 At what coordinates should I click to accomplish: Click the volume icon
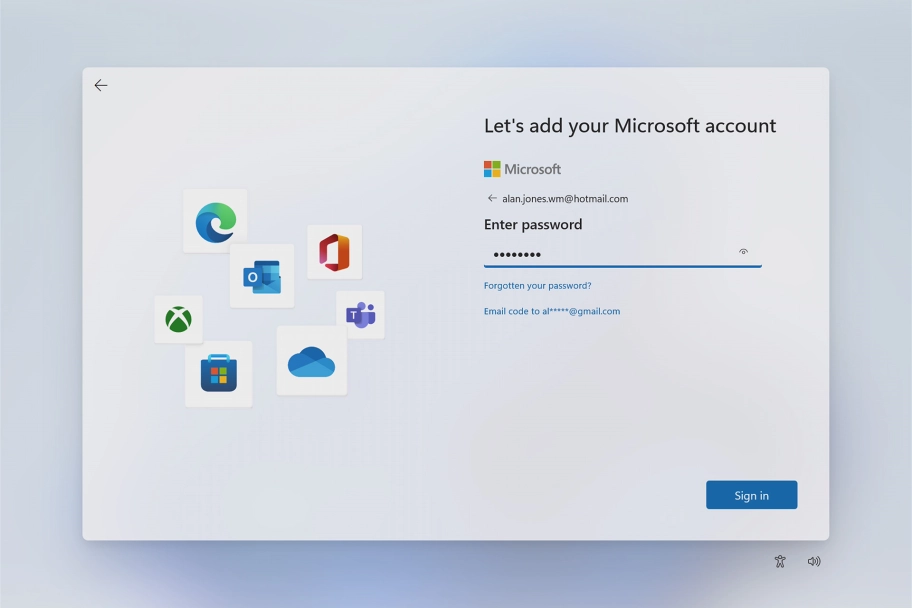pos(814,561)
